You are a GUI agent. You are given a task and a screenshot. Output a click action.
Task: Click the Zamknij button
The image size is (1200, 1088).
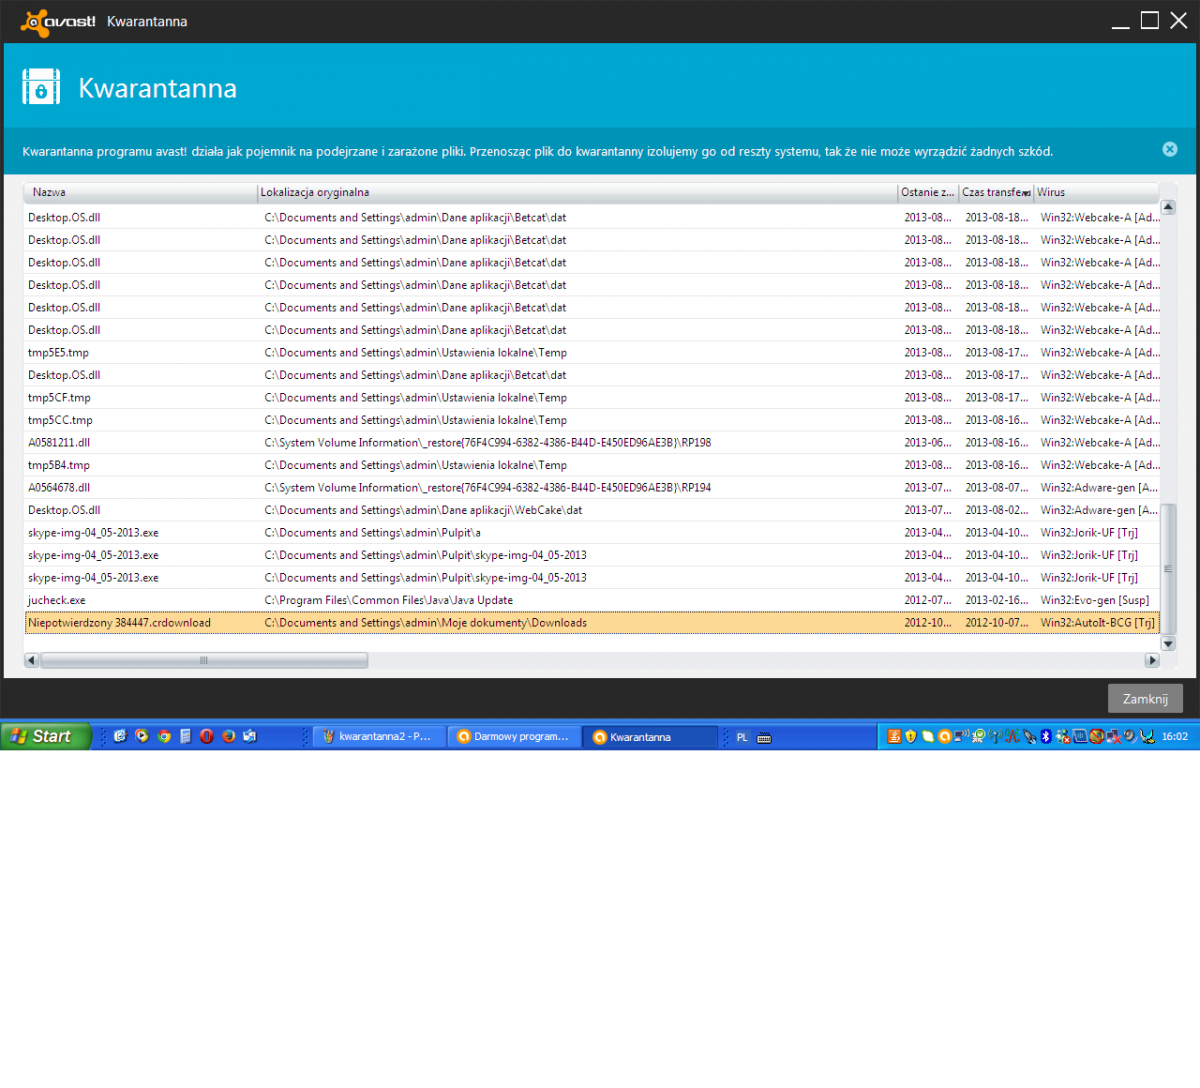1145,699
